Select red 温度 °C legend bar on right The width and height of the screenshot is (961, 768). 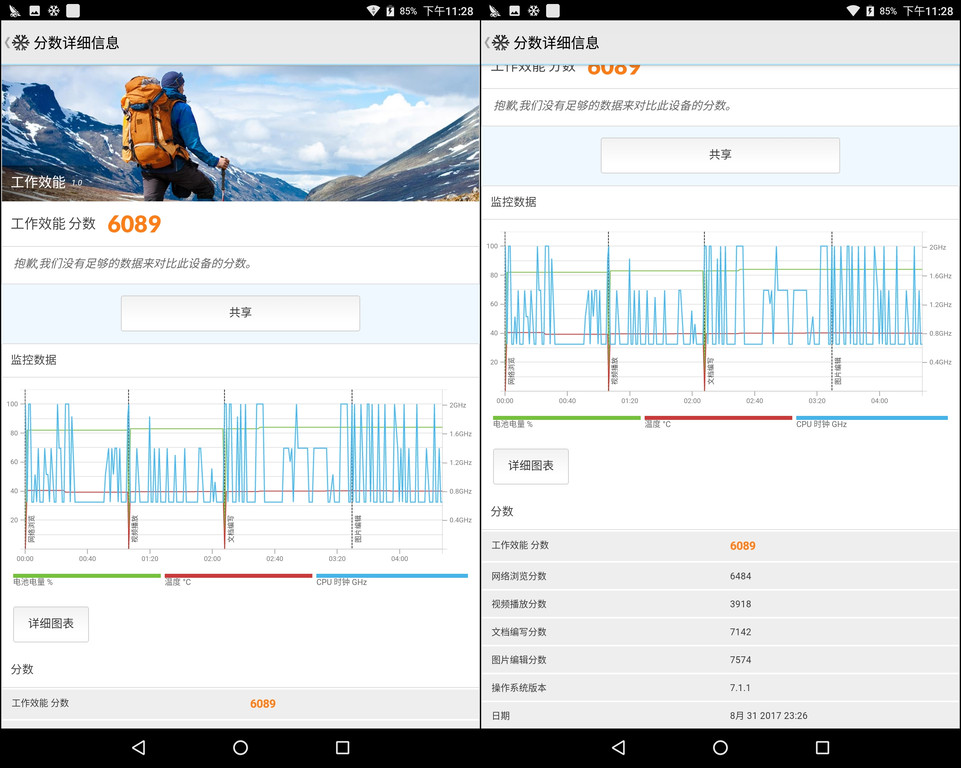[718, 419]
